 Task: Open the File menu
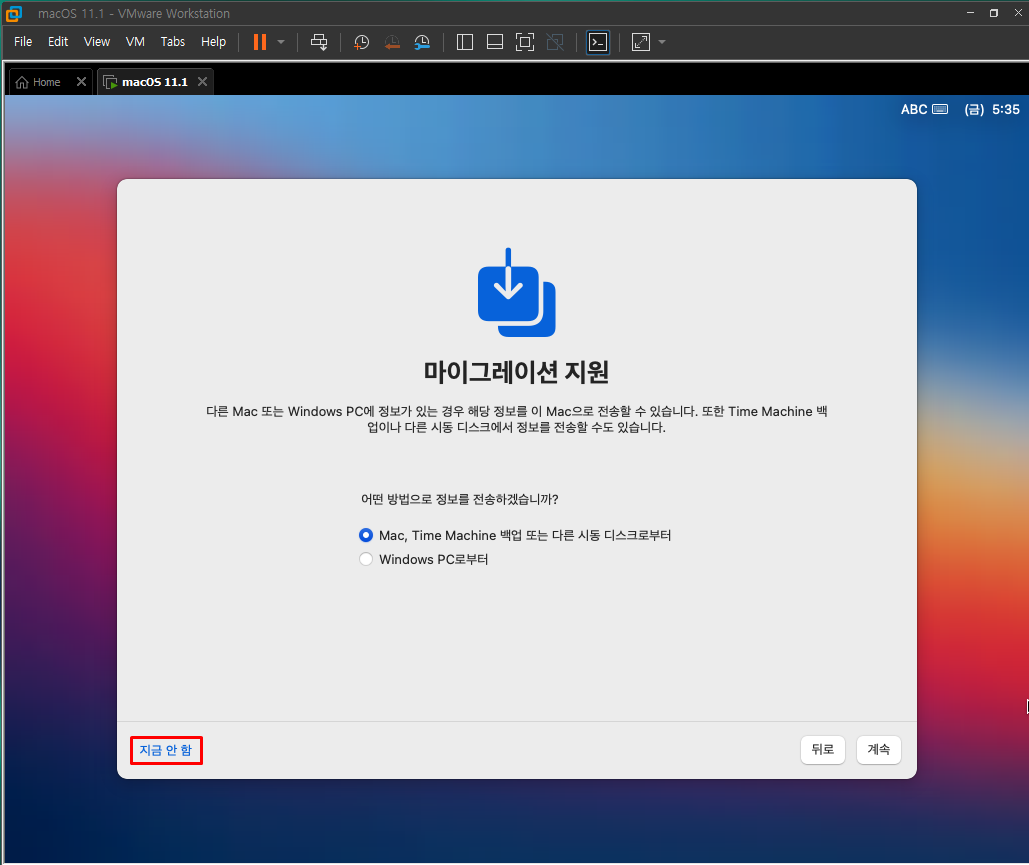pyautogui.click(x=23, y=41)
